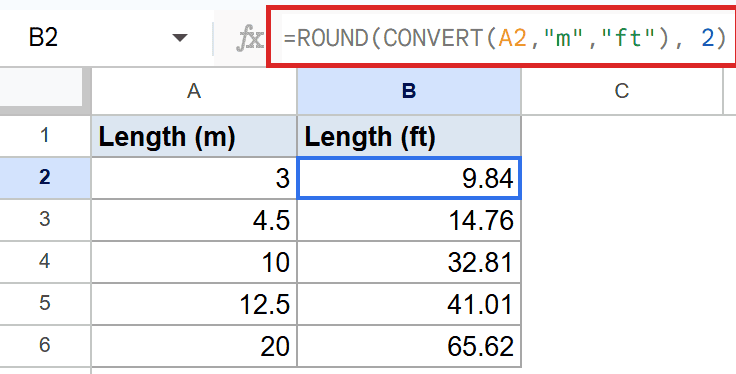Select empty cell C2
Image resolution: width=736 pixels, height=374 pixels.
[x=622, y=178]
